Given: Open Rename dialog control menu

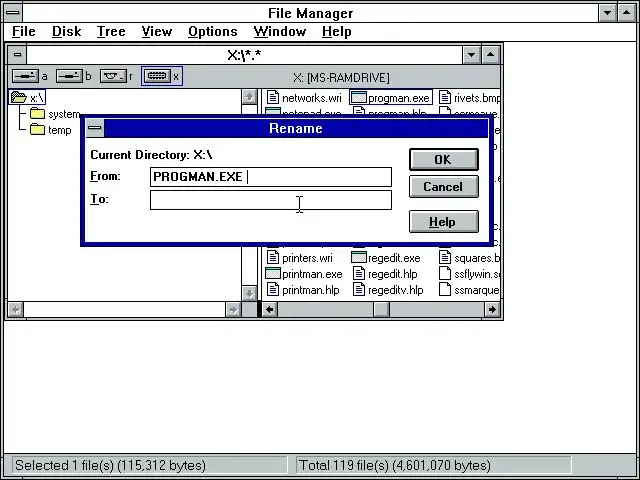Looking at the screenshot, I should click(x=95, y=128).
